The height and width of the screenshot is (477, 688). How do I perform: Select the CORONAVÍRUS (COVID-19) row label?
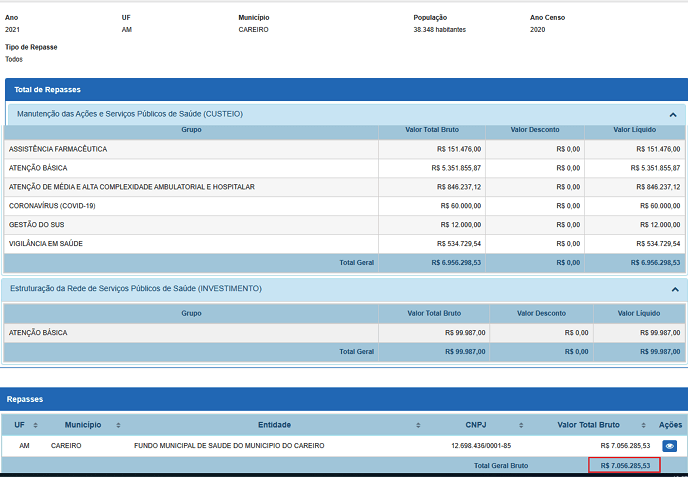(52, 206)
